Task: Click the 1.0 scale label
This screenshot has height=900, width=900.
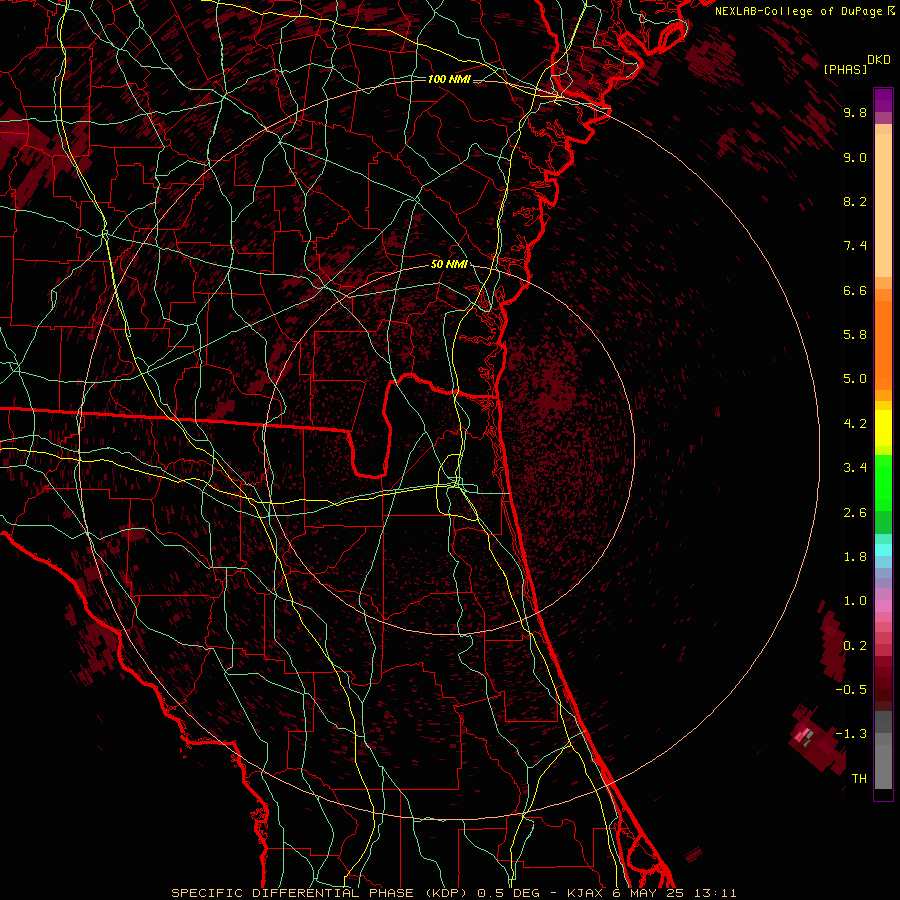Action: (855, 601)
